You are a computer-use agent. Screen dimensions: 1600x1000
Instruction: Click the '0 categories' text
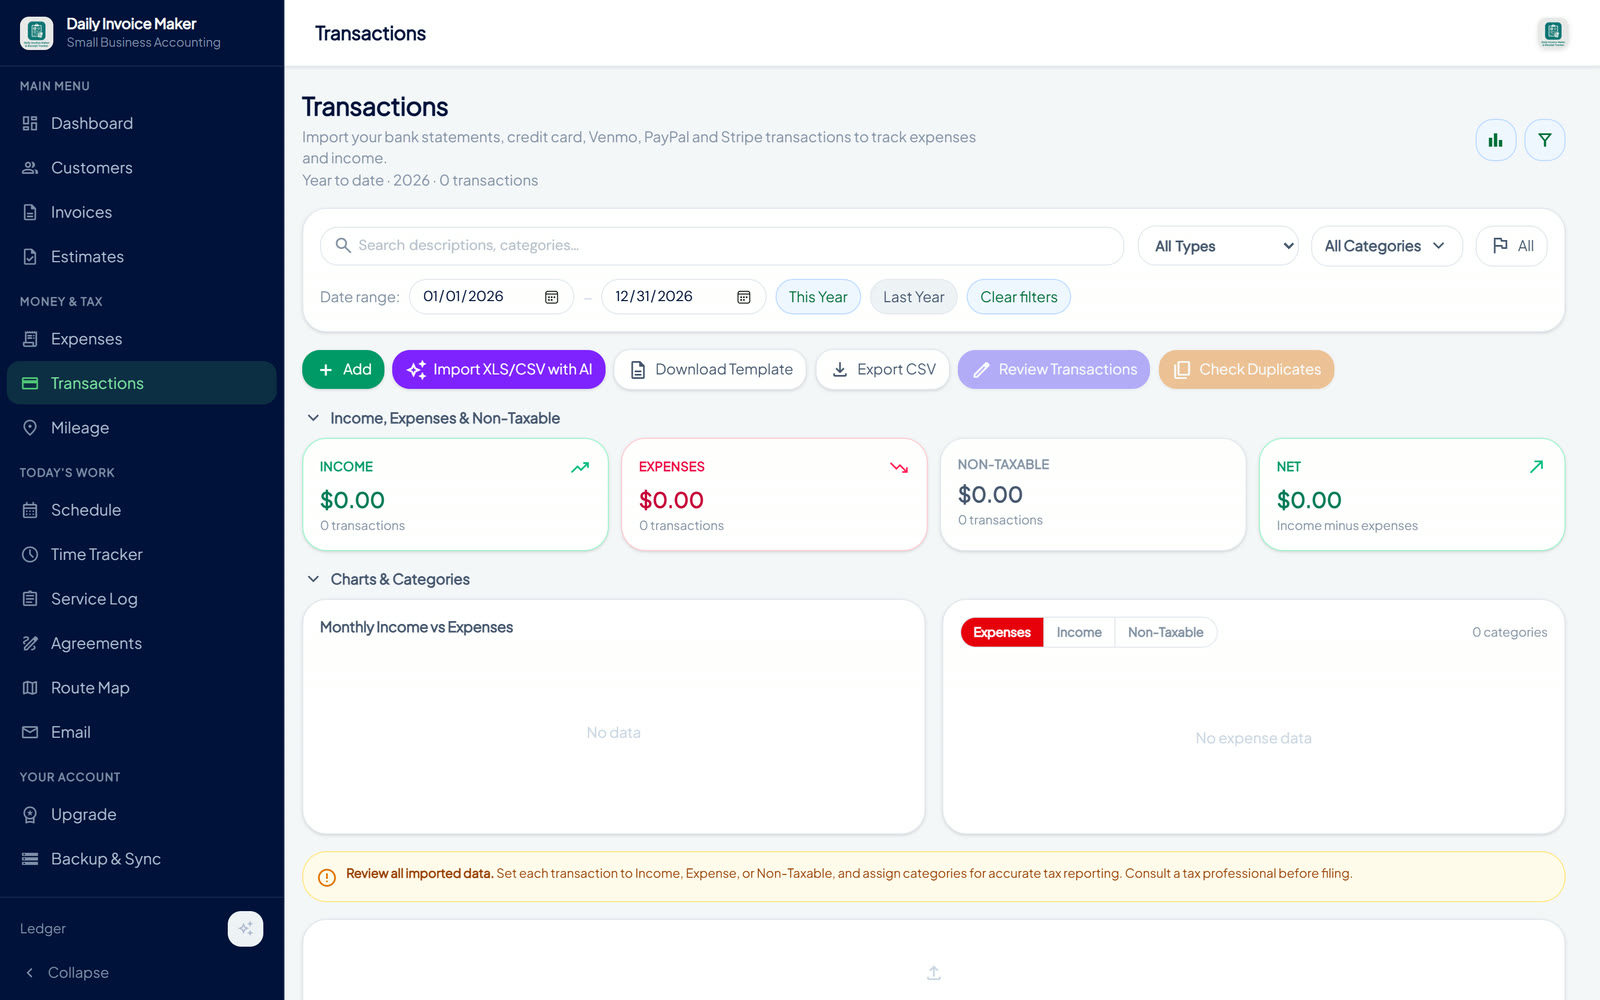coord(1509,632)
